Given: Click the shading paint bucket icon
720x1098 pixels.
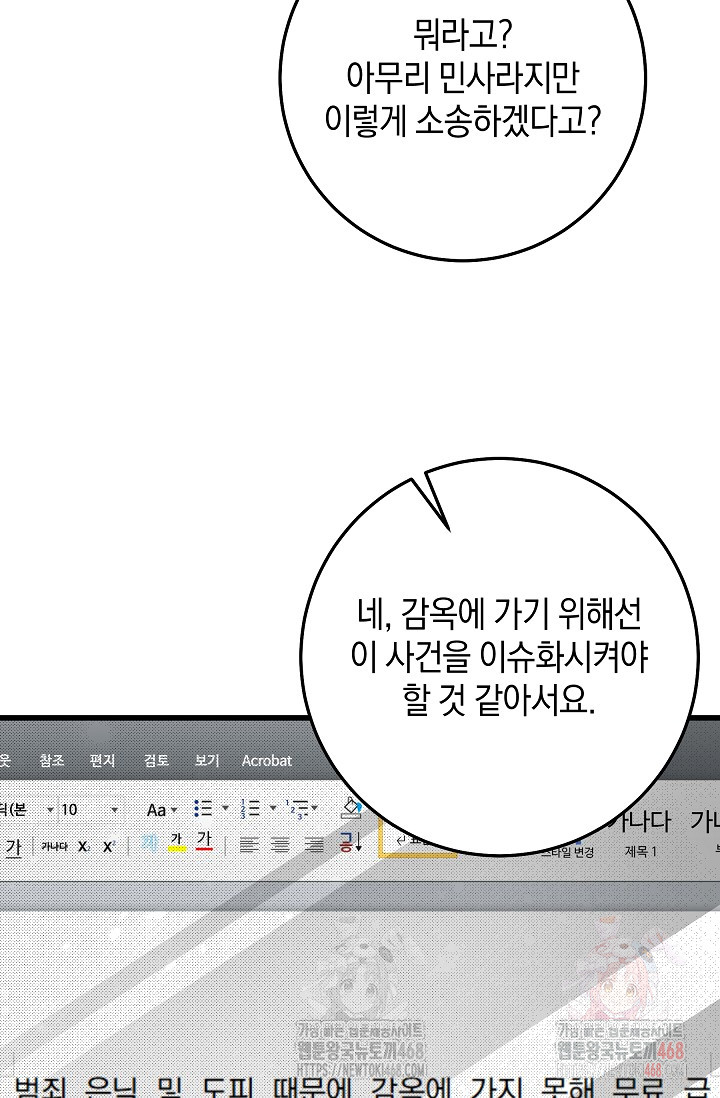Looking at the screenshot, I should coord(350,807).
